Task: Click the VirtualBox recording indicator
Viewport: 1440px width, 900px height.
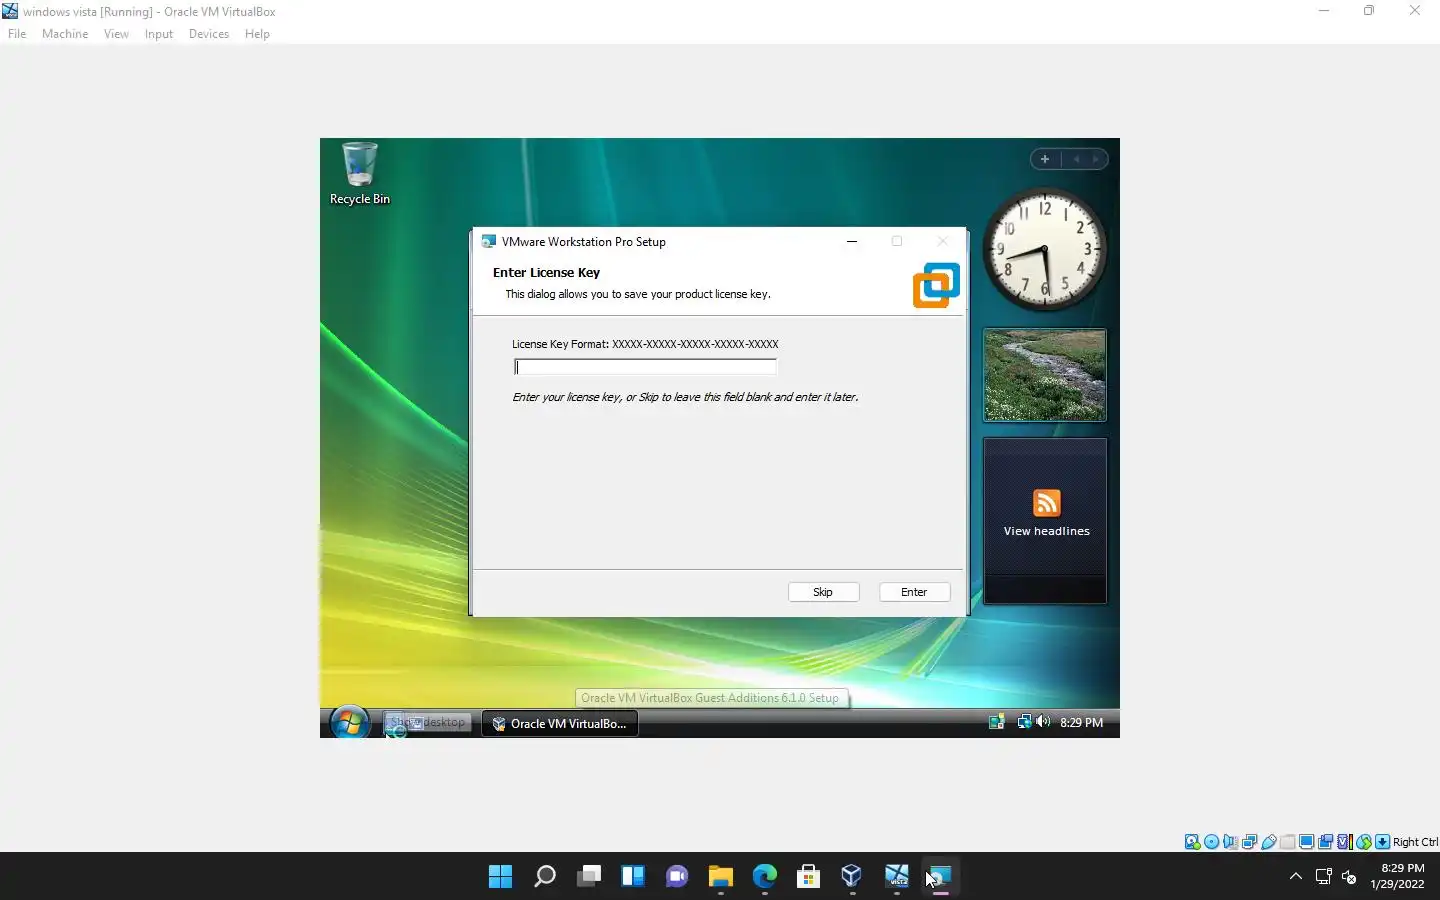Action: pos(1326,842)
